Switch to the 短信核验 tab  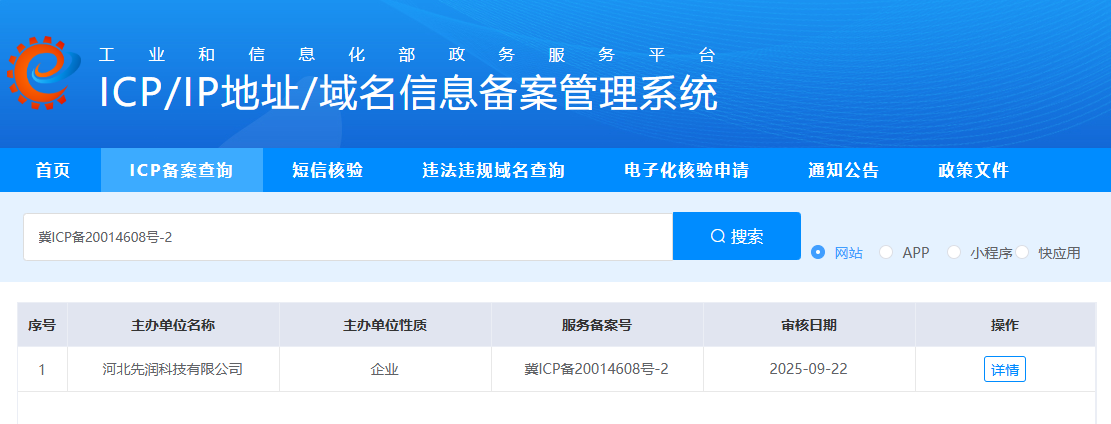pos(327,170)
